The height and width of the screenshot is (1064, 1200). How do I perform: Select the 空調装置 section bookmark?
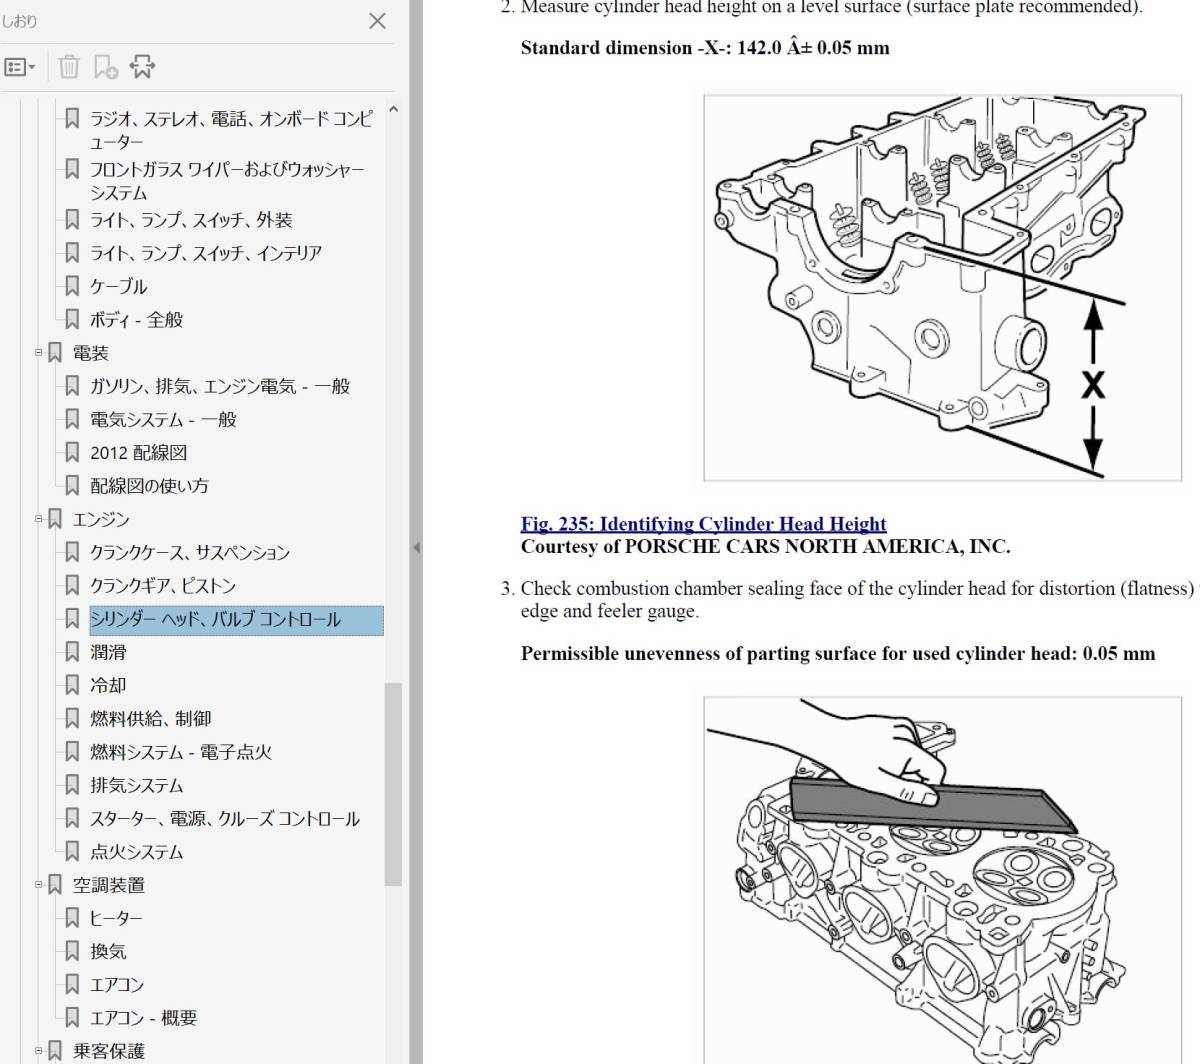coord(108,885)
